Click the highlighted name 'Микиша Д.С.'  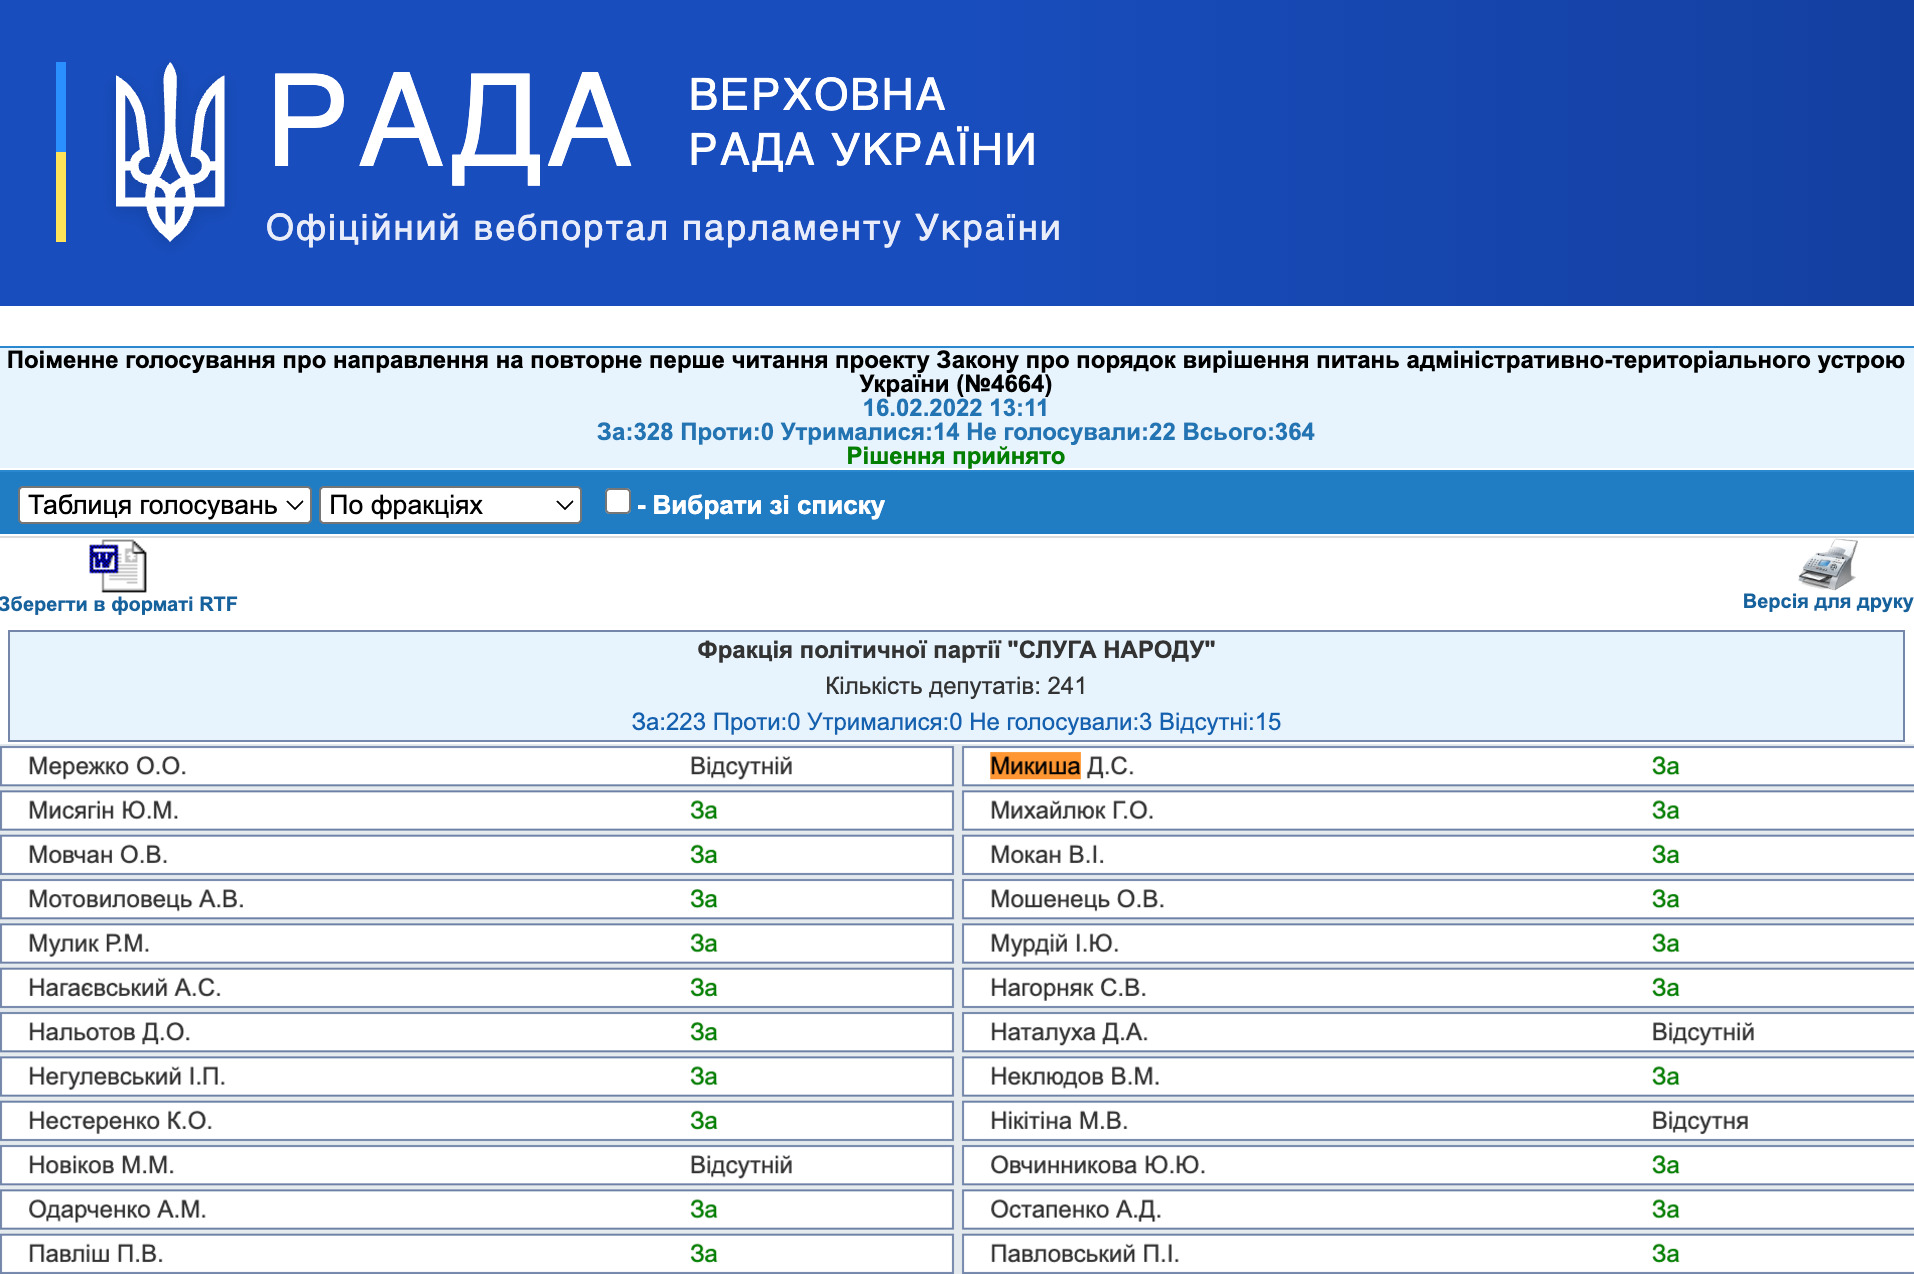1061,766
